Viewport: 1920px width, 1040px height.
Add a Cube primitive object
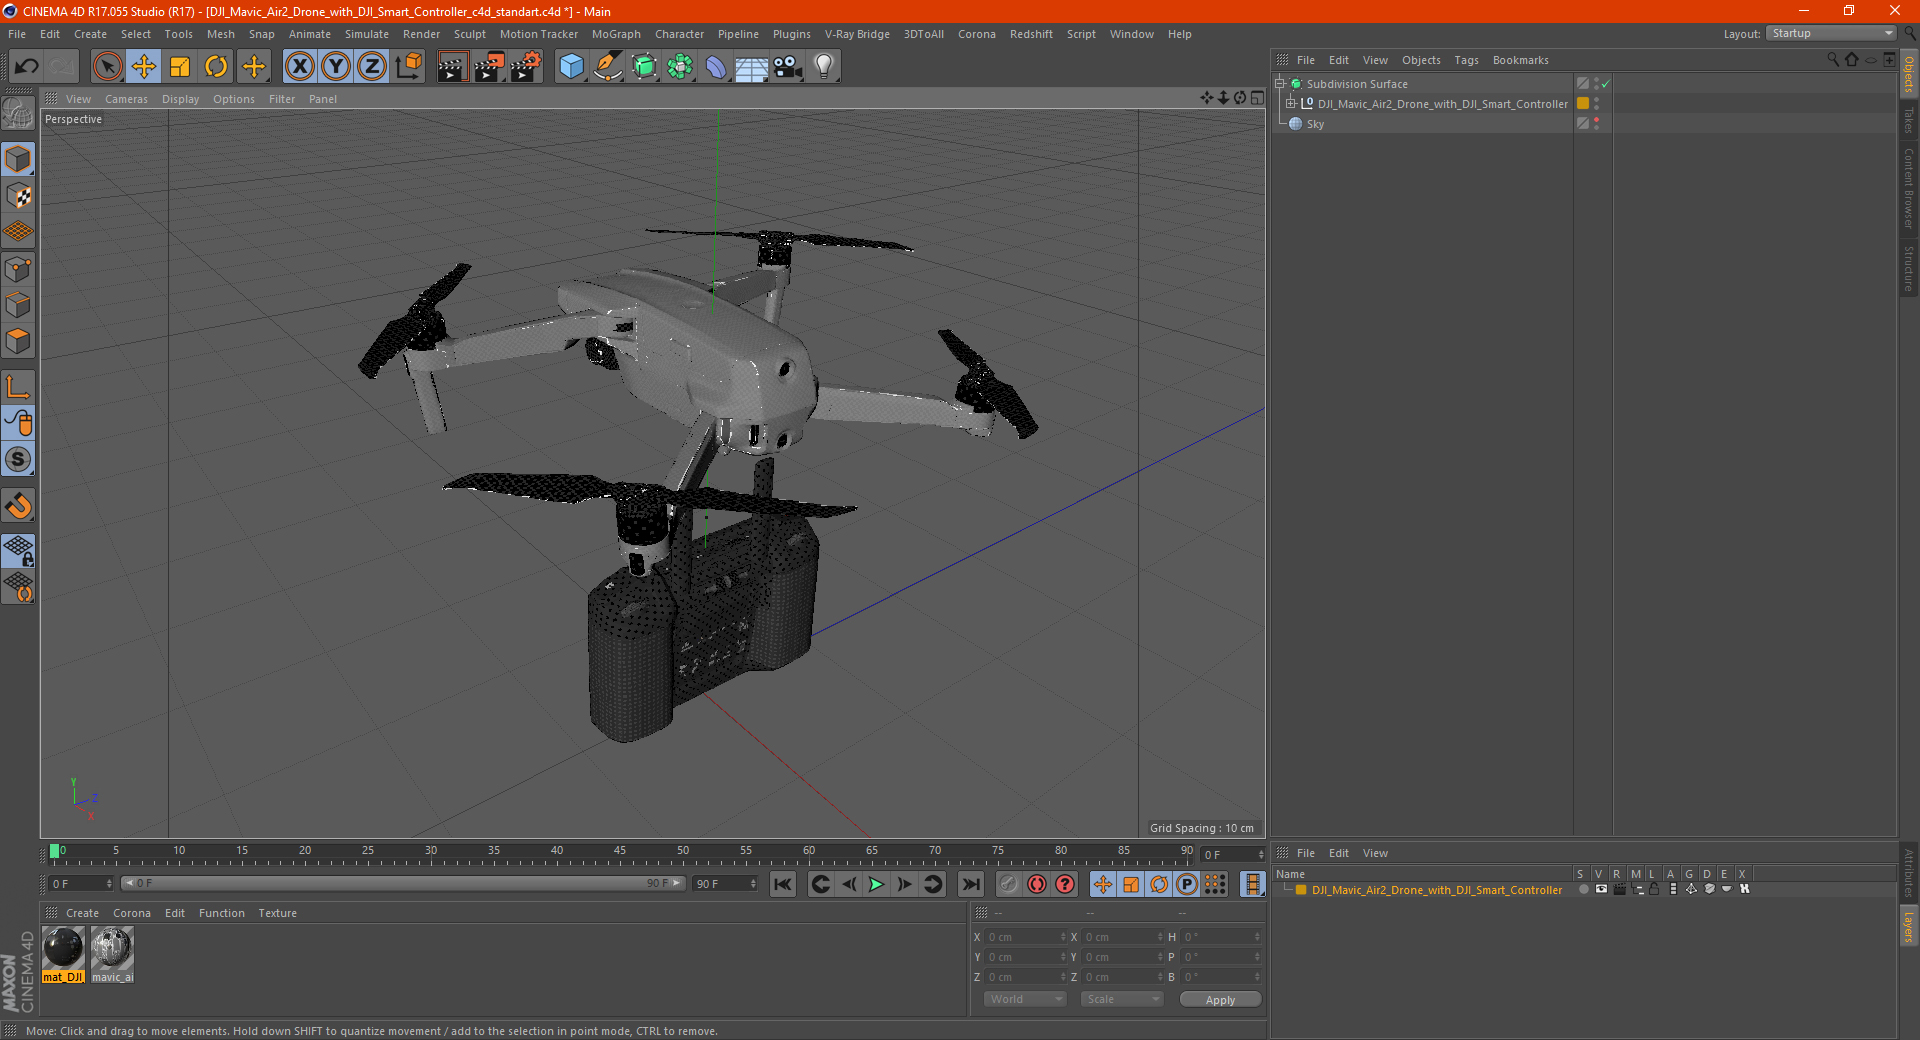tap(571, 67)
